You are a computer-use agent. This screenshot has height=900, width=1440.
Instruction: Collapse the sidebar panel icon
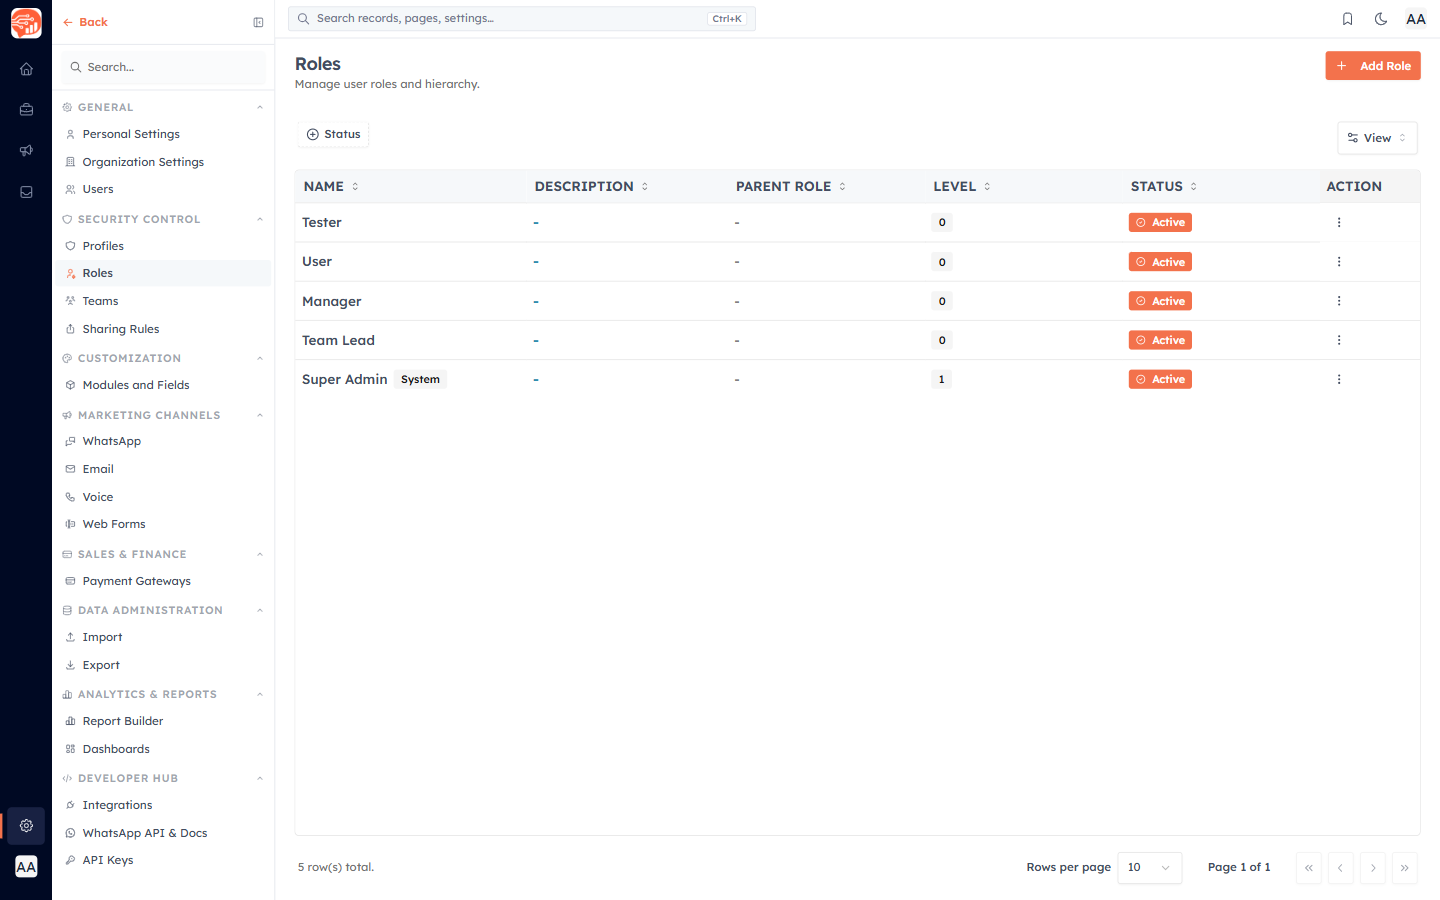coord(258,22)
